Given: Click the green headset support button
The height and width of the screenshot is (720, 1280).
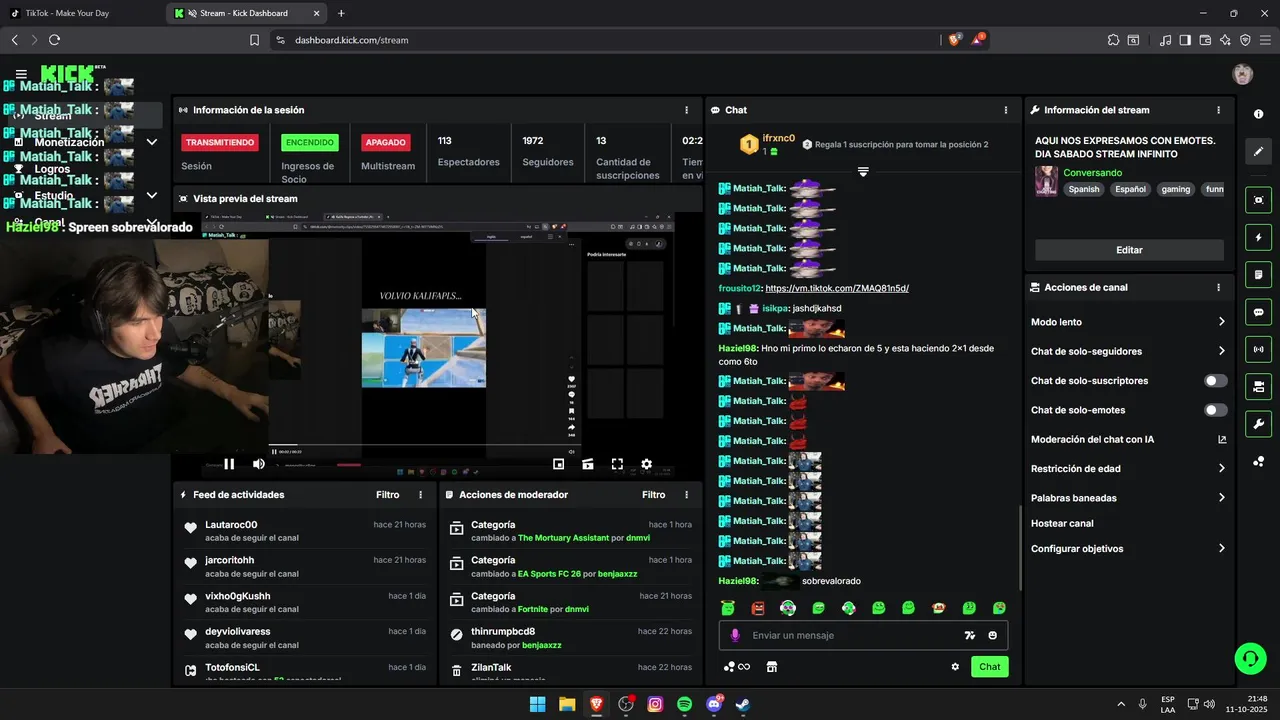Looking at the screenshot, I should (x=1250, y=658).
